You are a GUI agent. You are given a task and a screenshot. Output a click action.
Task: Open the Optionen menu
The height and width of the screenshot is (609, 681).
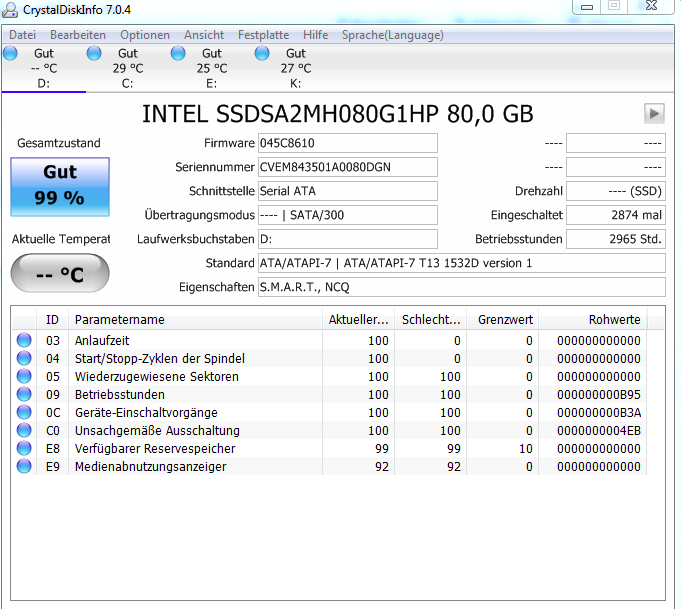pos(145,35)
